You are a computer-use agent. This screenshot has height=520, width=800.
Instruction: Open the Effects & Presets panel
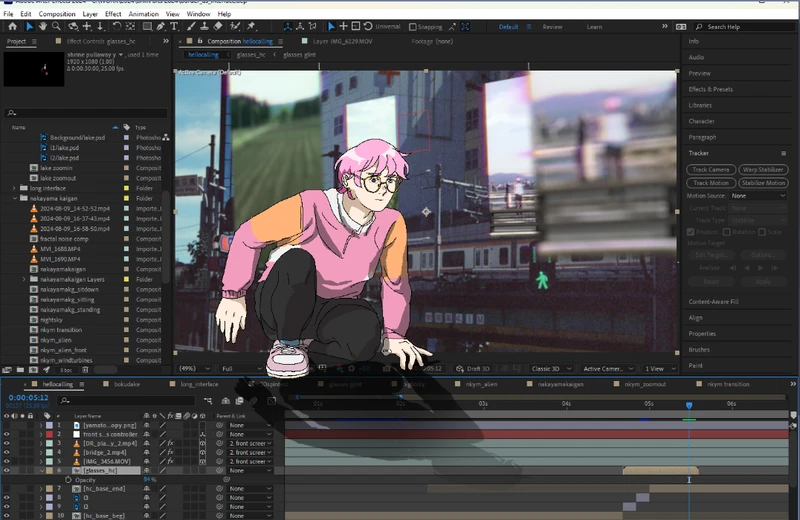(710, 89)
